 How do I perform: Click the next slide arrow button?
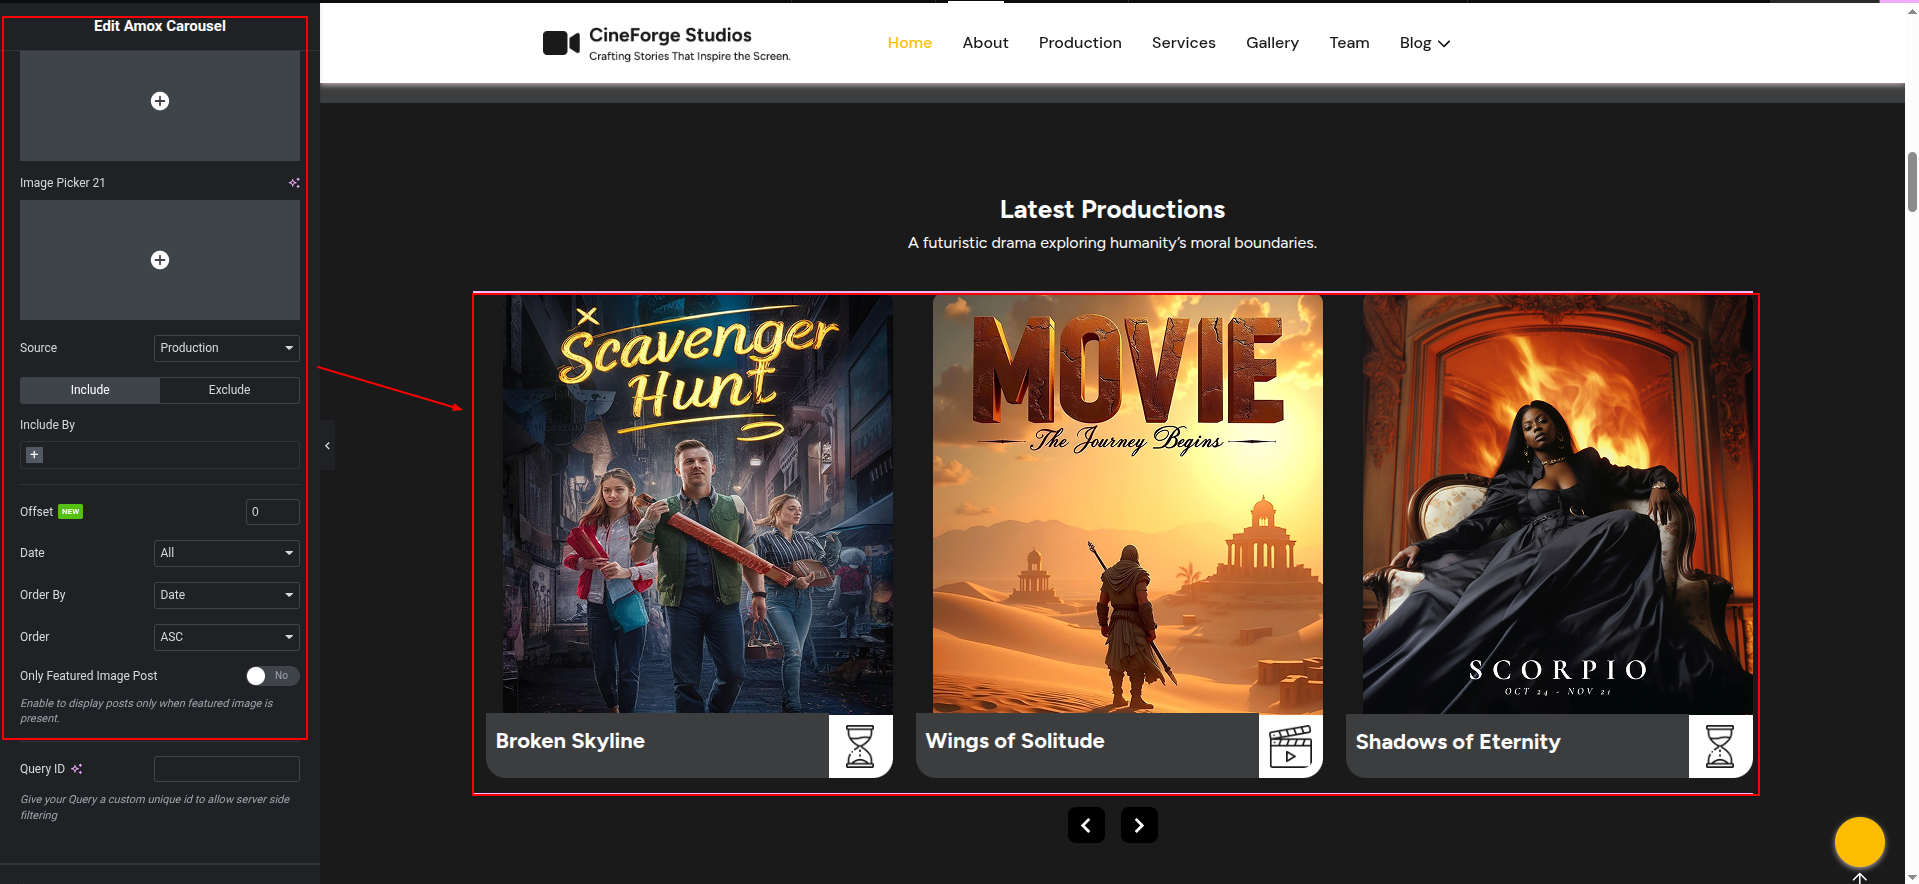pos(1139,825)
